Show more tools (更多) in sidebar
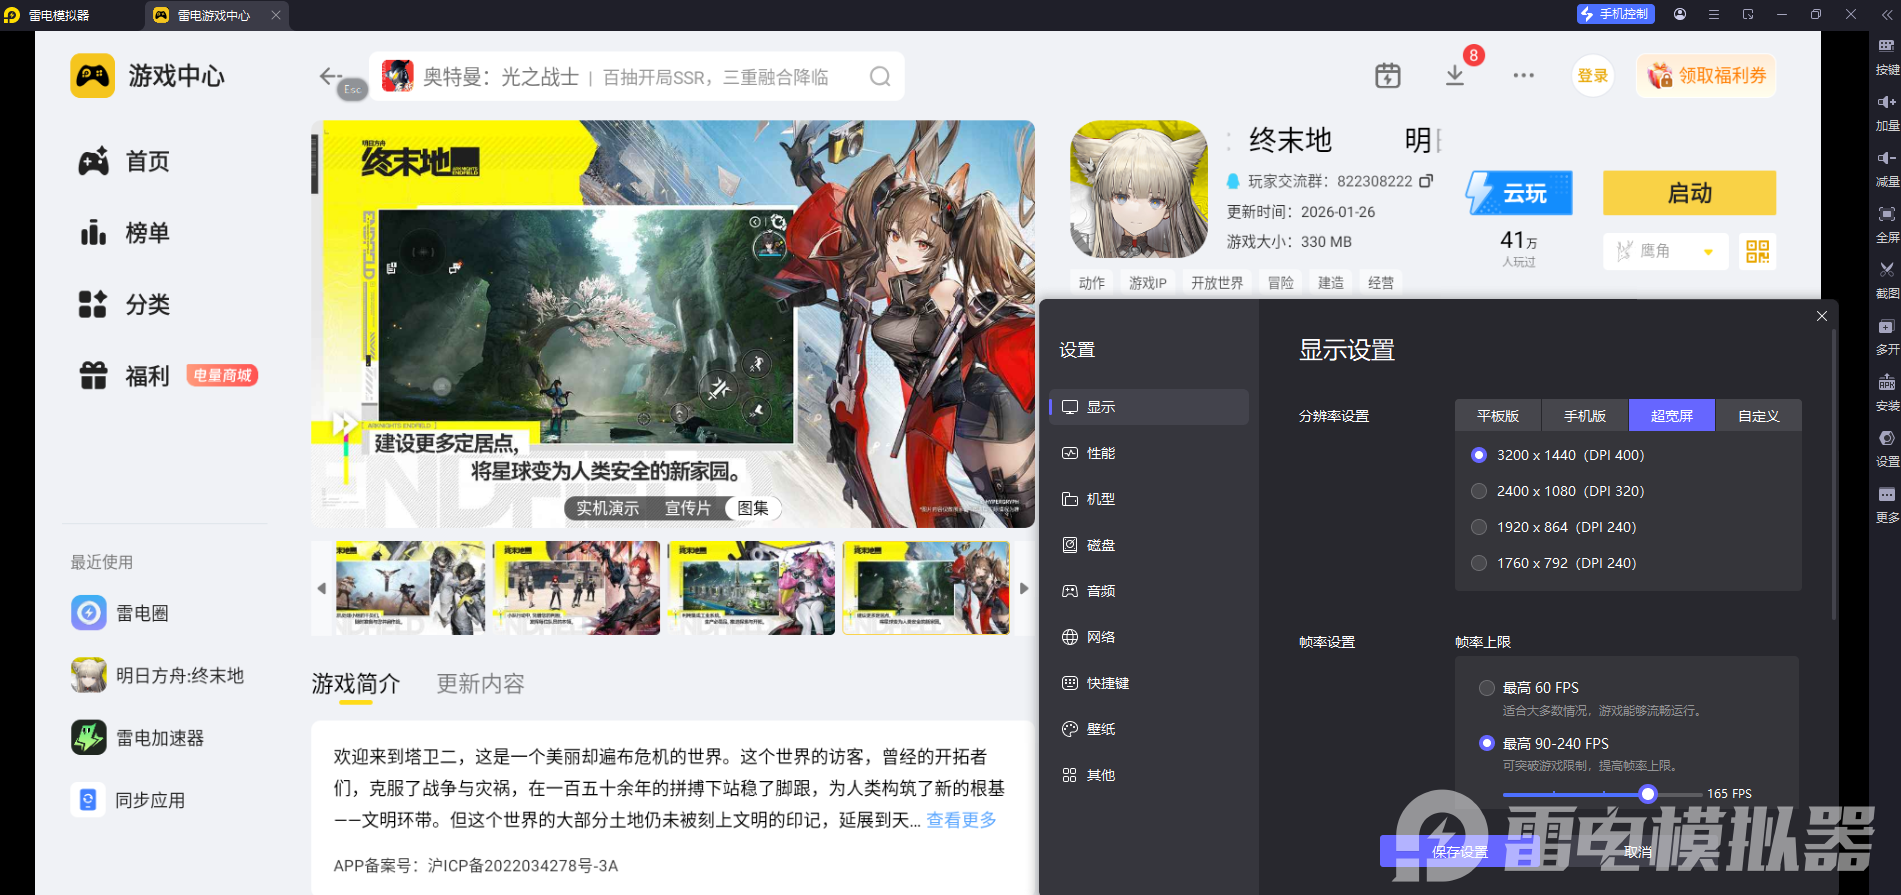Viewport: 1901px width, 895px height. tap(1886, 494)
